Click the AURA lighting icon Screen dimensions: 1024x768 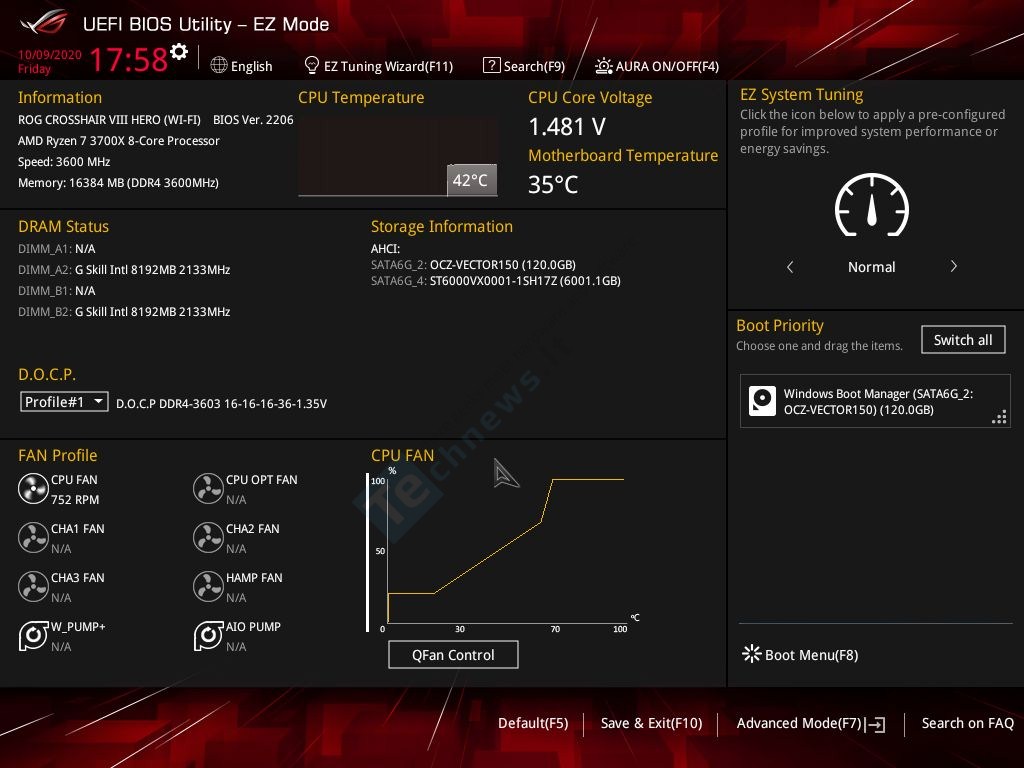click(603, 66)
